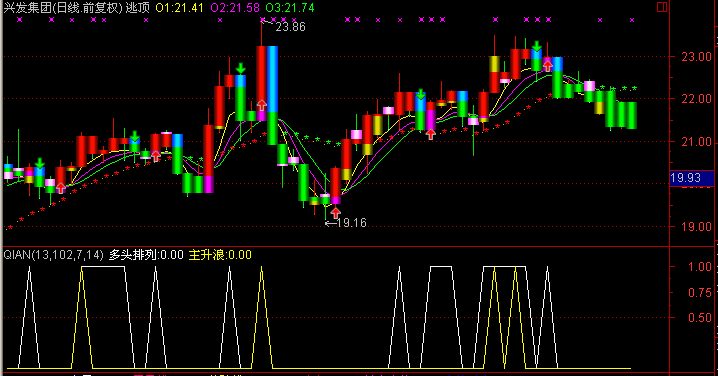Click the rightmost red up arrow near 23.00
This screenshot has width=718, height=376.
[548, 66]
